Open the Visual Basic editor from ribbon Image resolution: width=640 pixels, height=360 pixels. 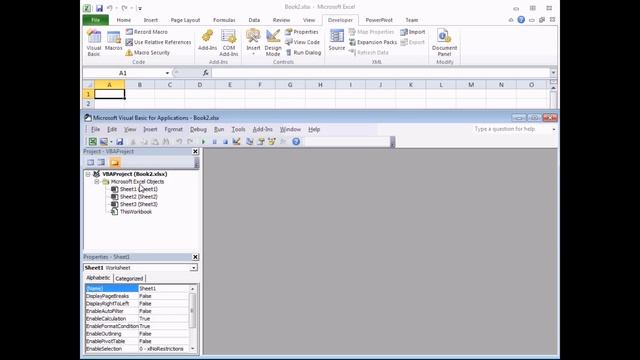pos(94,42)
